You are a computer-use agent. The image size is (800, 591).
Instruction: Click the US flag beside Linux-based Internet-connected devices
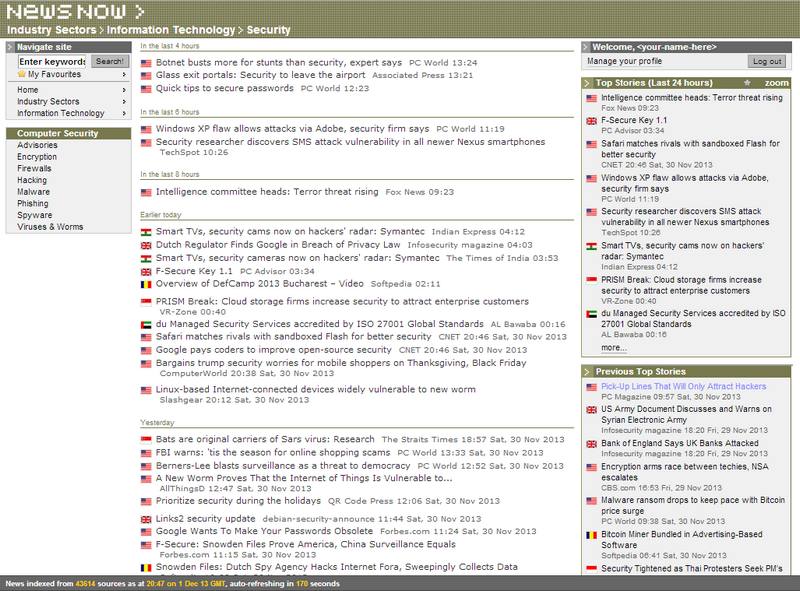point(146,390)
